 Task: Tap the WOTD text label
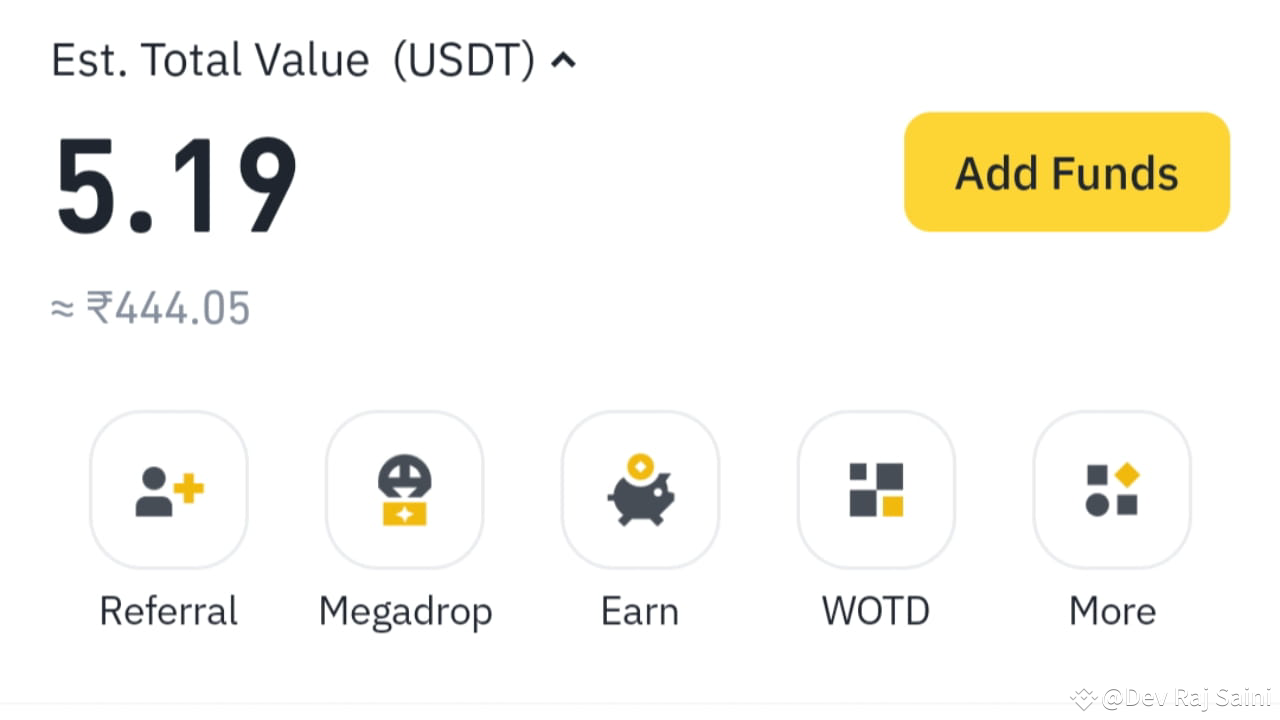[x=876, y=611]
